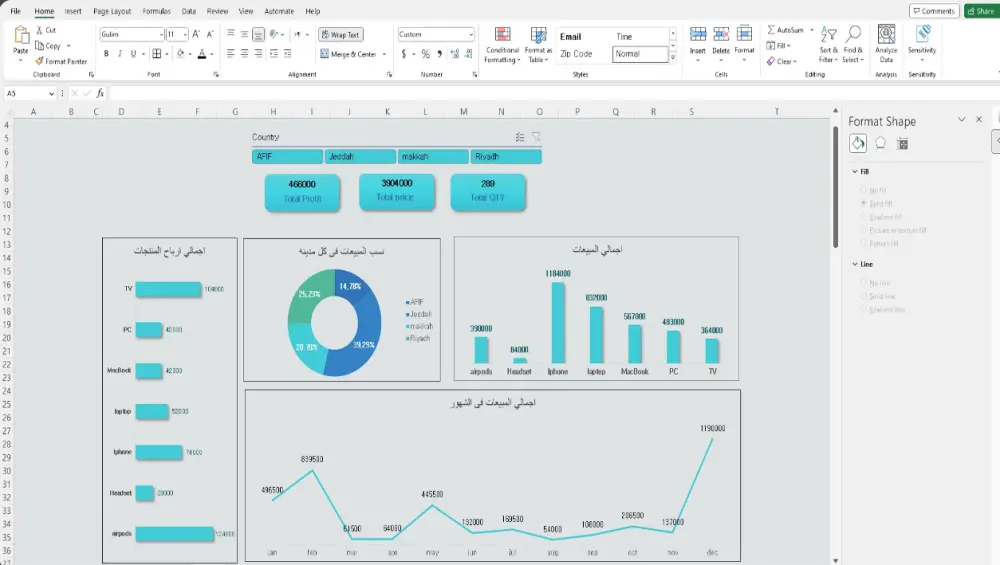Align text to the left
This screenshot has height=565, width=1000.
pos(231,54)
